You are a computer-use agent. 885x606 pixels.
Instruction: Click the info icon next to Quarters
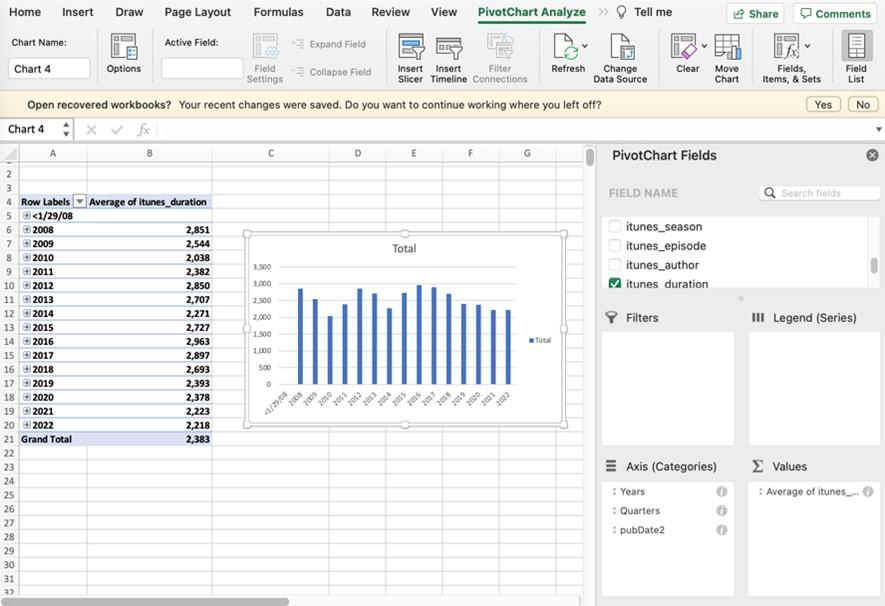tap(721, 511)
